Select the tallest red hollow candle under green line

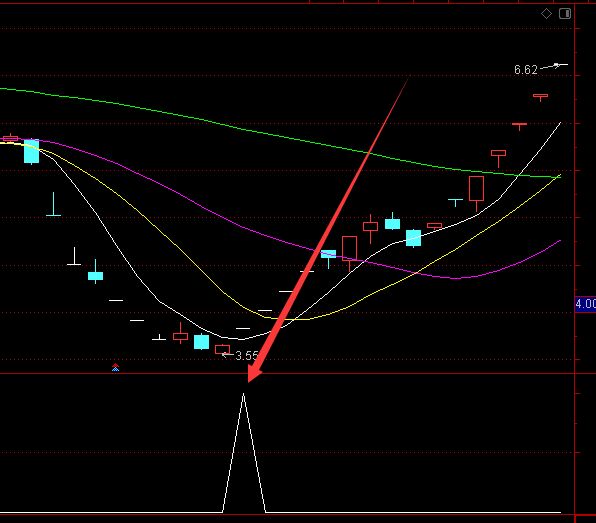point(476,189)
